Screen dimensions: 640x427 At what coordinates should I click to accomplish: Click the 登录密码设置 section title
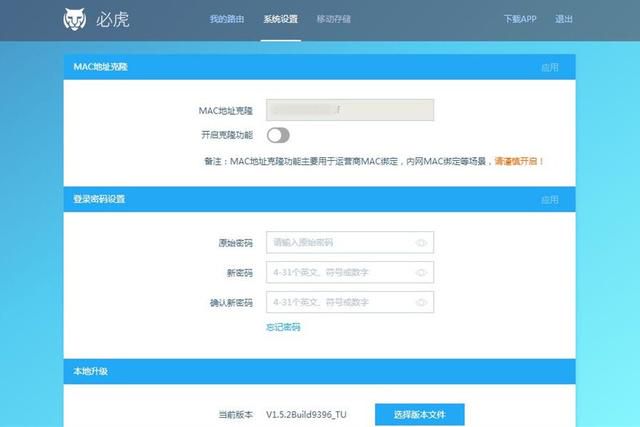point(99,199)
